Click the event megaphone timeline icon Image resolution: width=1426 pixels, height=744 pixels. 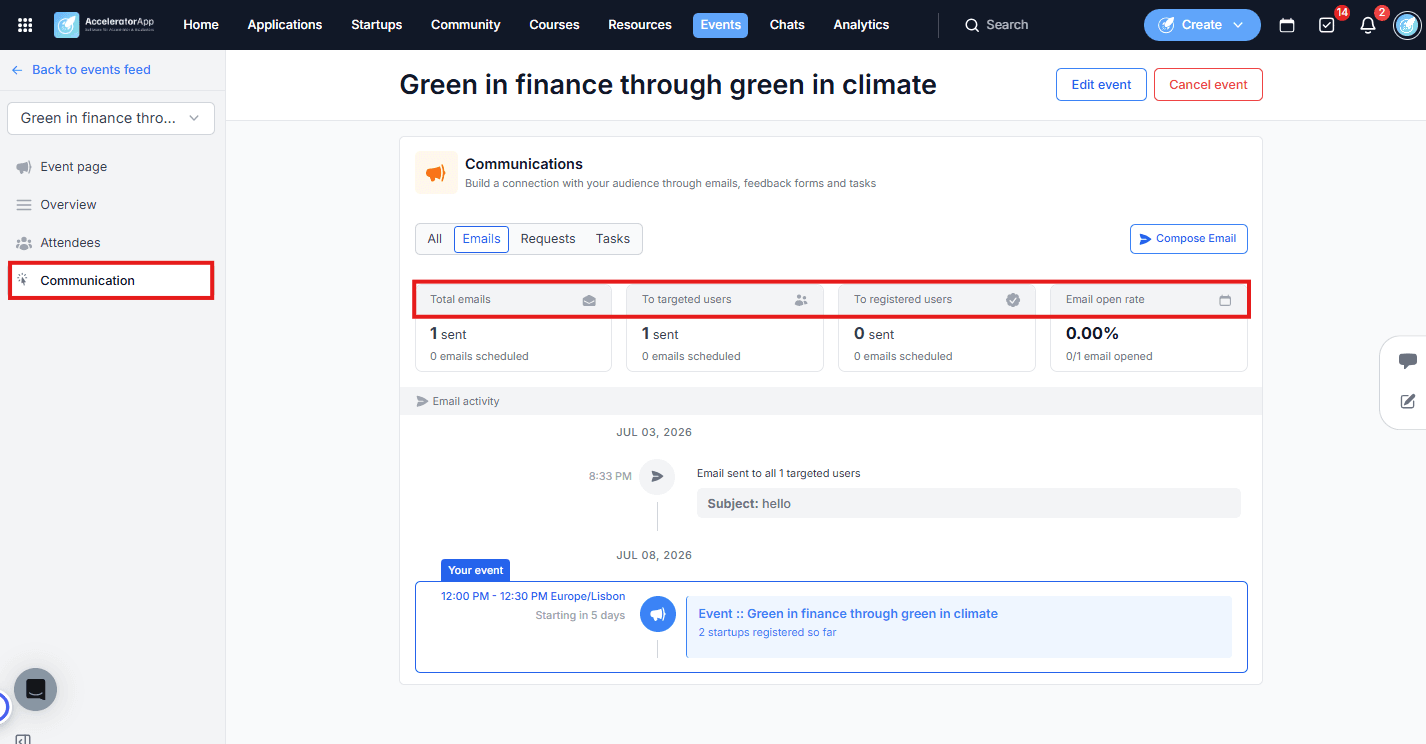click(657, 614)
